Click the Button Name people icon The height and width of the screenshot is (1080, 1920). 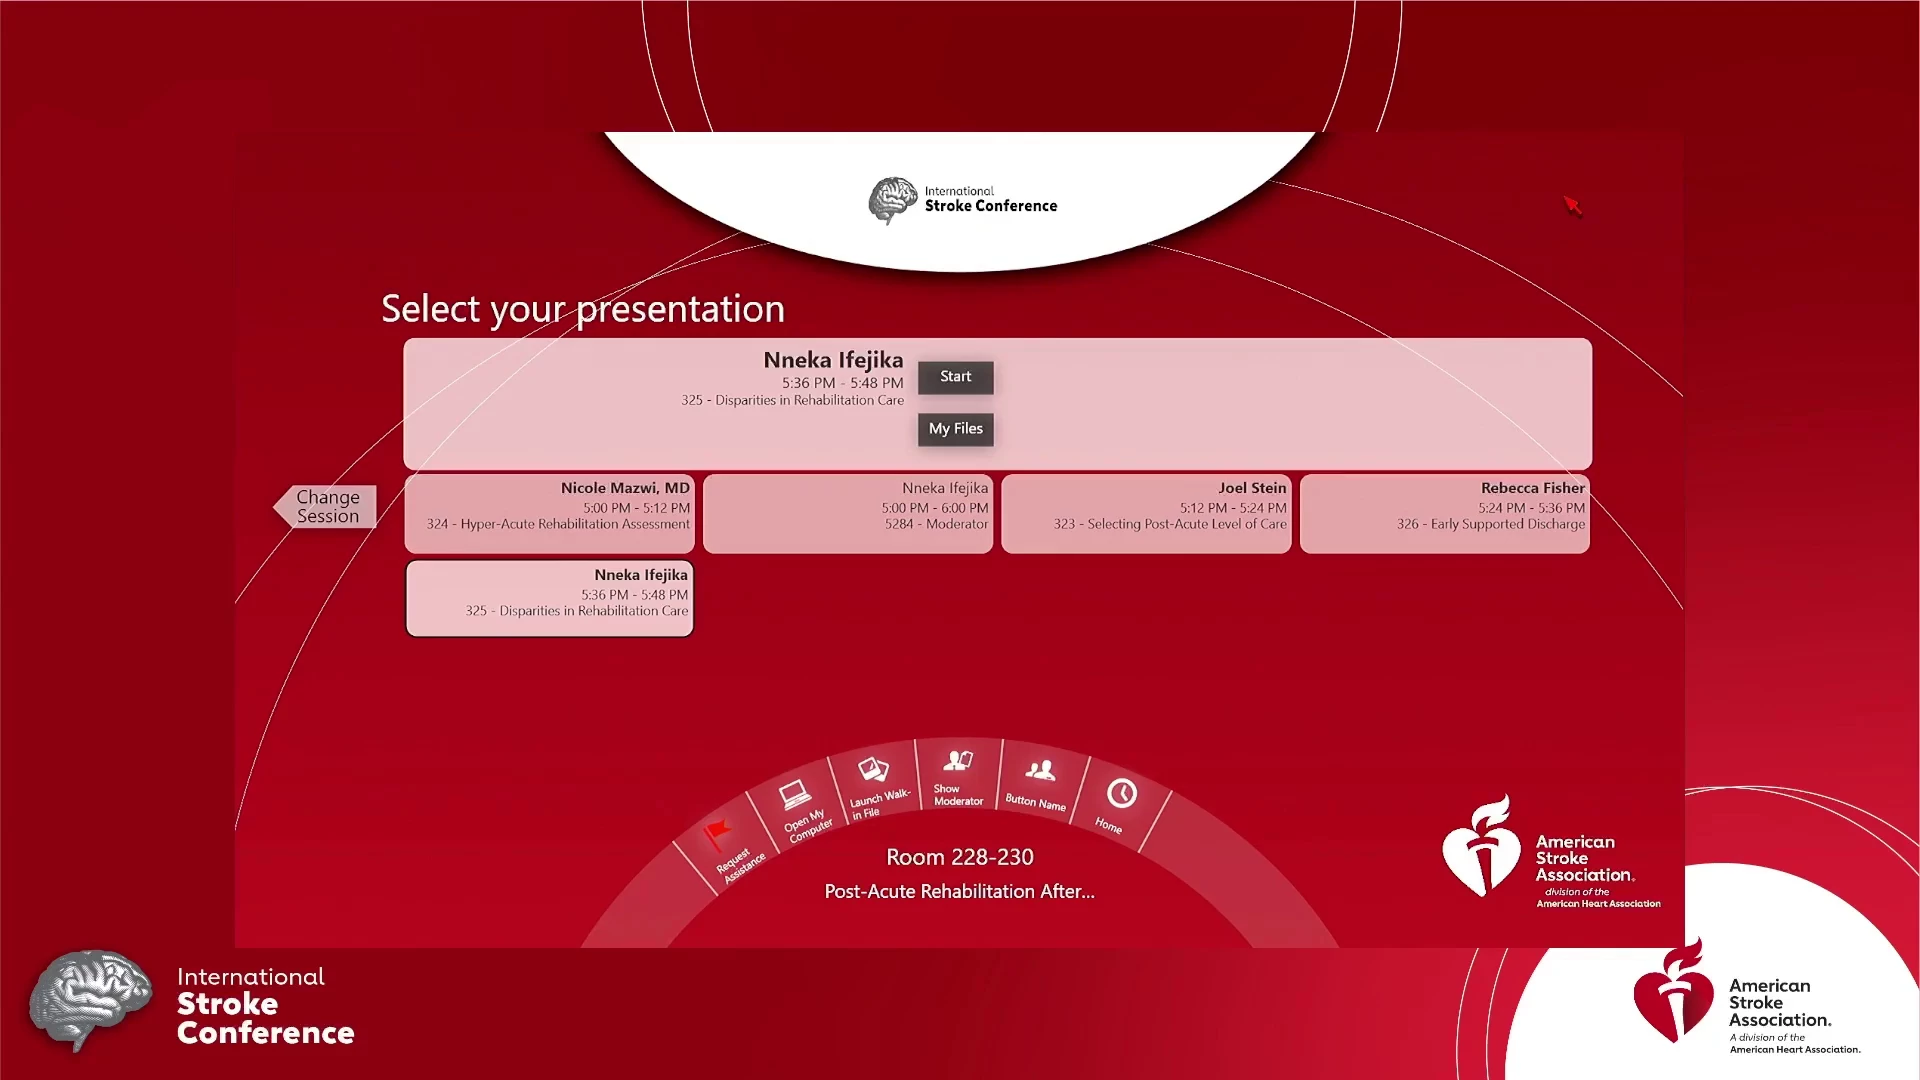click(1040, 770)
